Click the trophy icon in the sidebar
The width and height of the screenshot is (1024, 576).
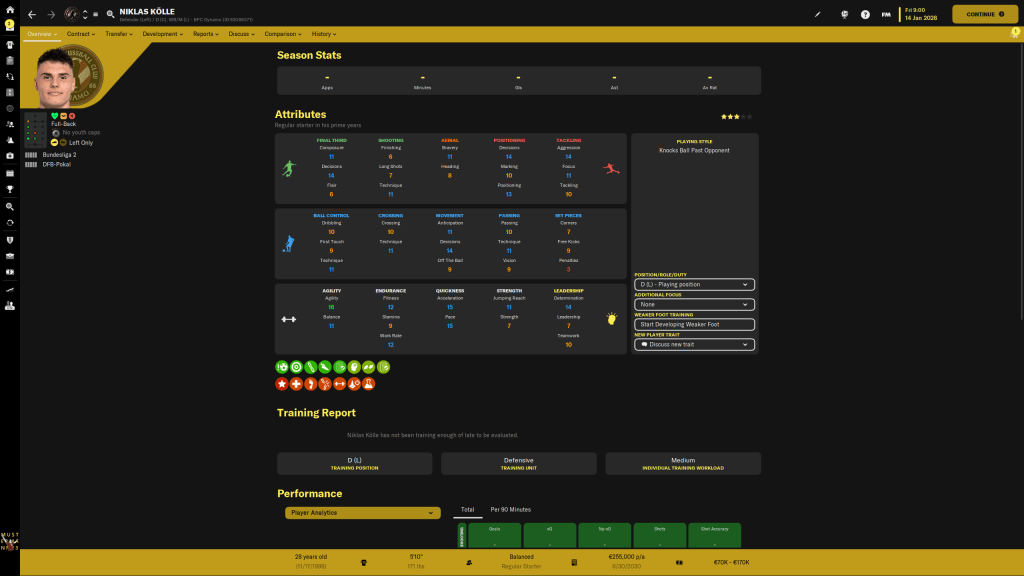point(9,189)
